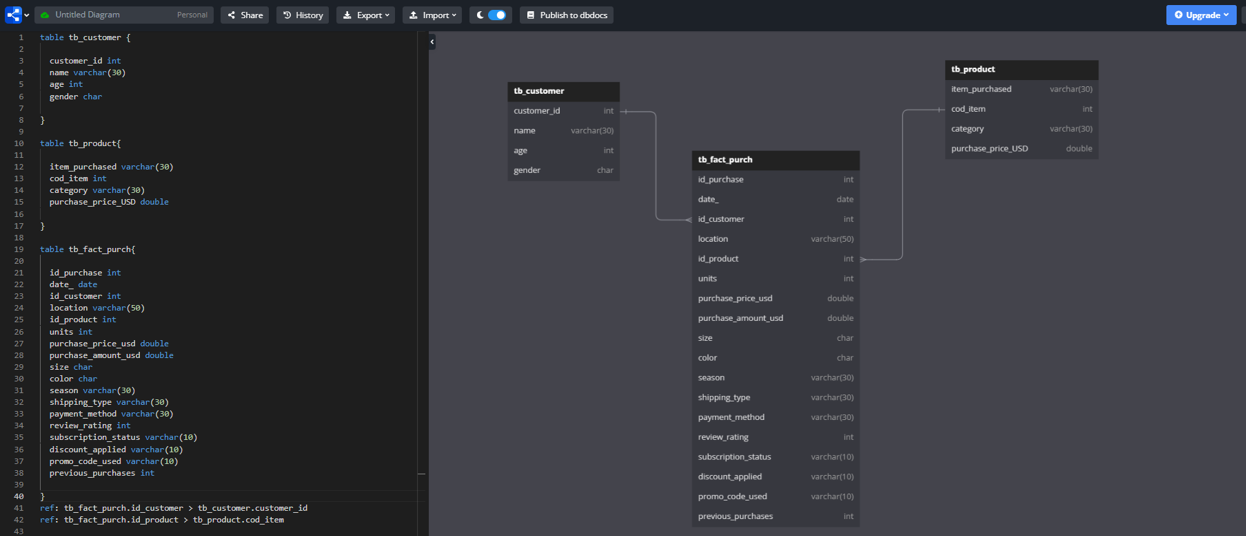
Task: Click code line 'table tb_fact_purch{'
Action: tap(87, 249)
